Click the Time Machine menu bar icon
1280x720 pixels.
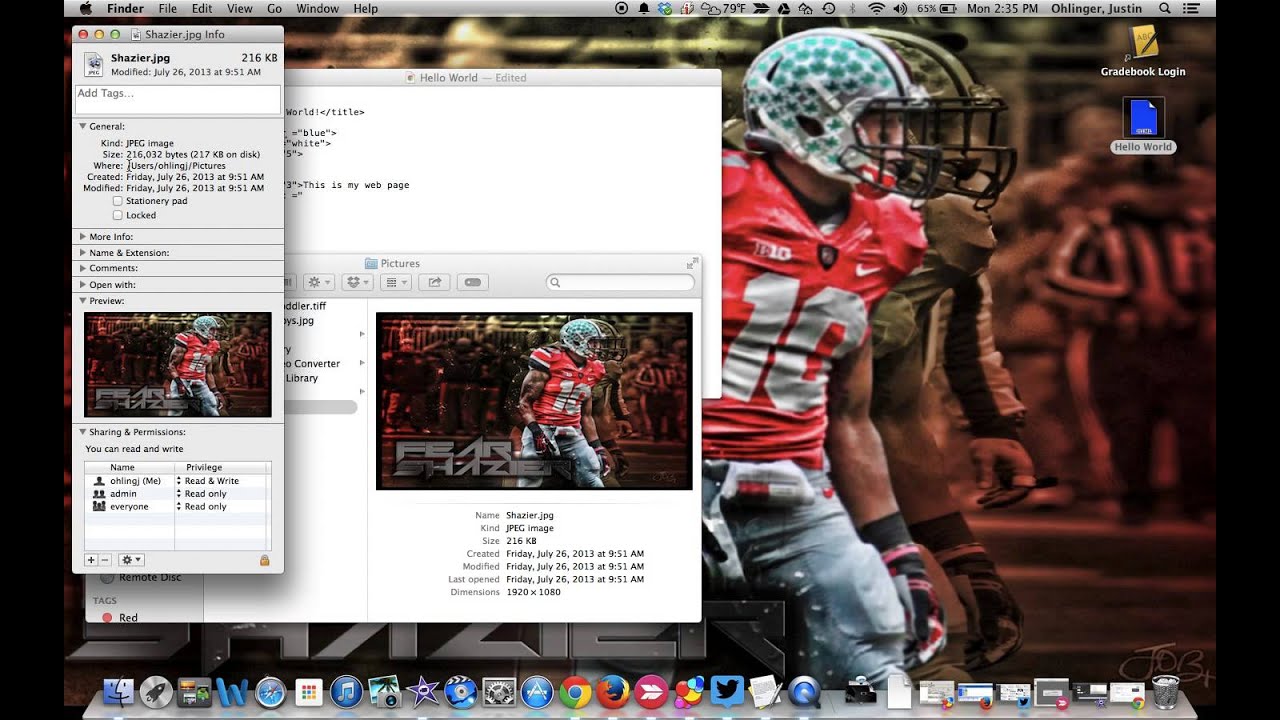click(828, 8)
